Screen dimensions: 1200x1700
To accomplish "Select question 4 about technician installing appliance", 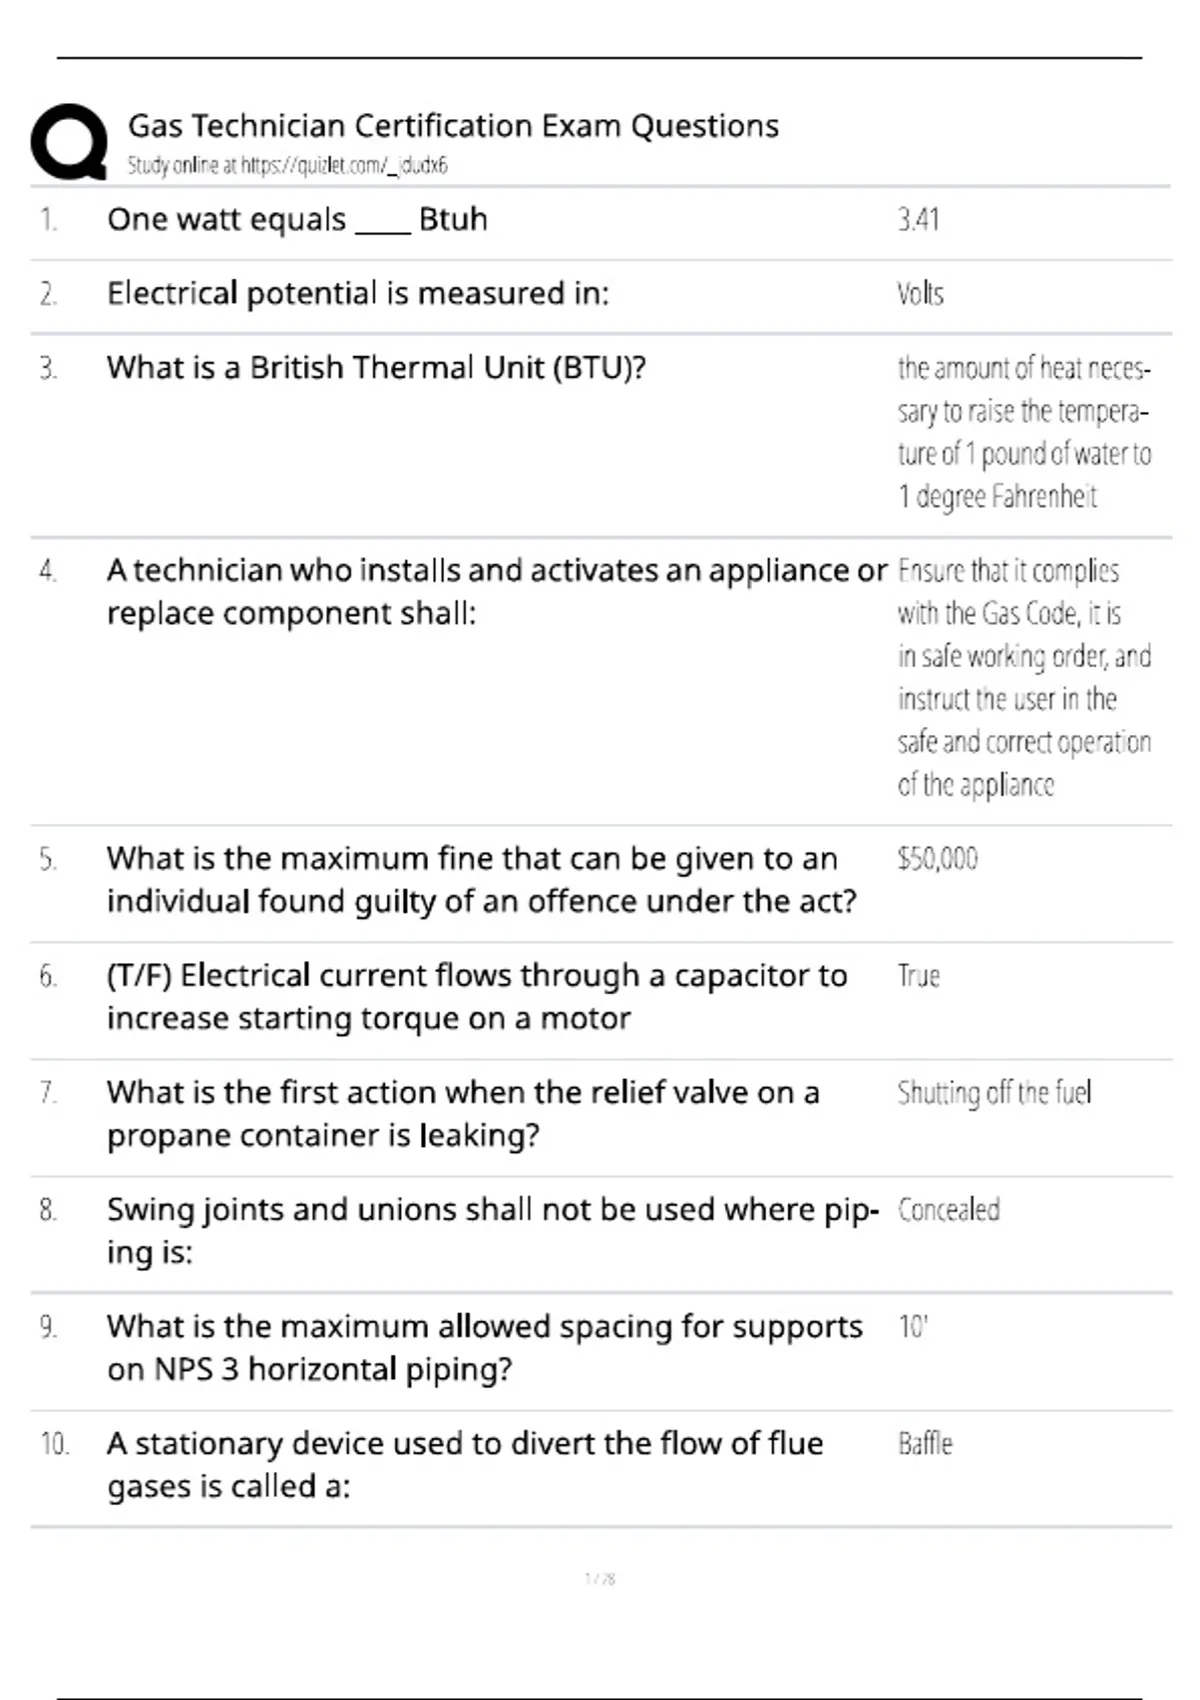I will click(x=496, y=591).
